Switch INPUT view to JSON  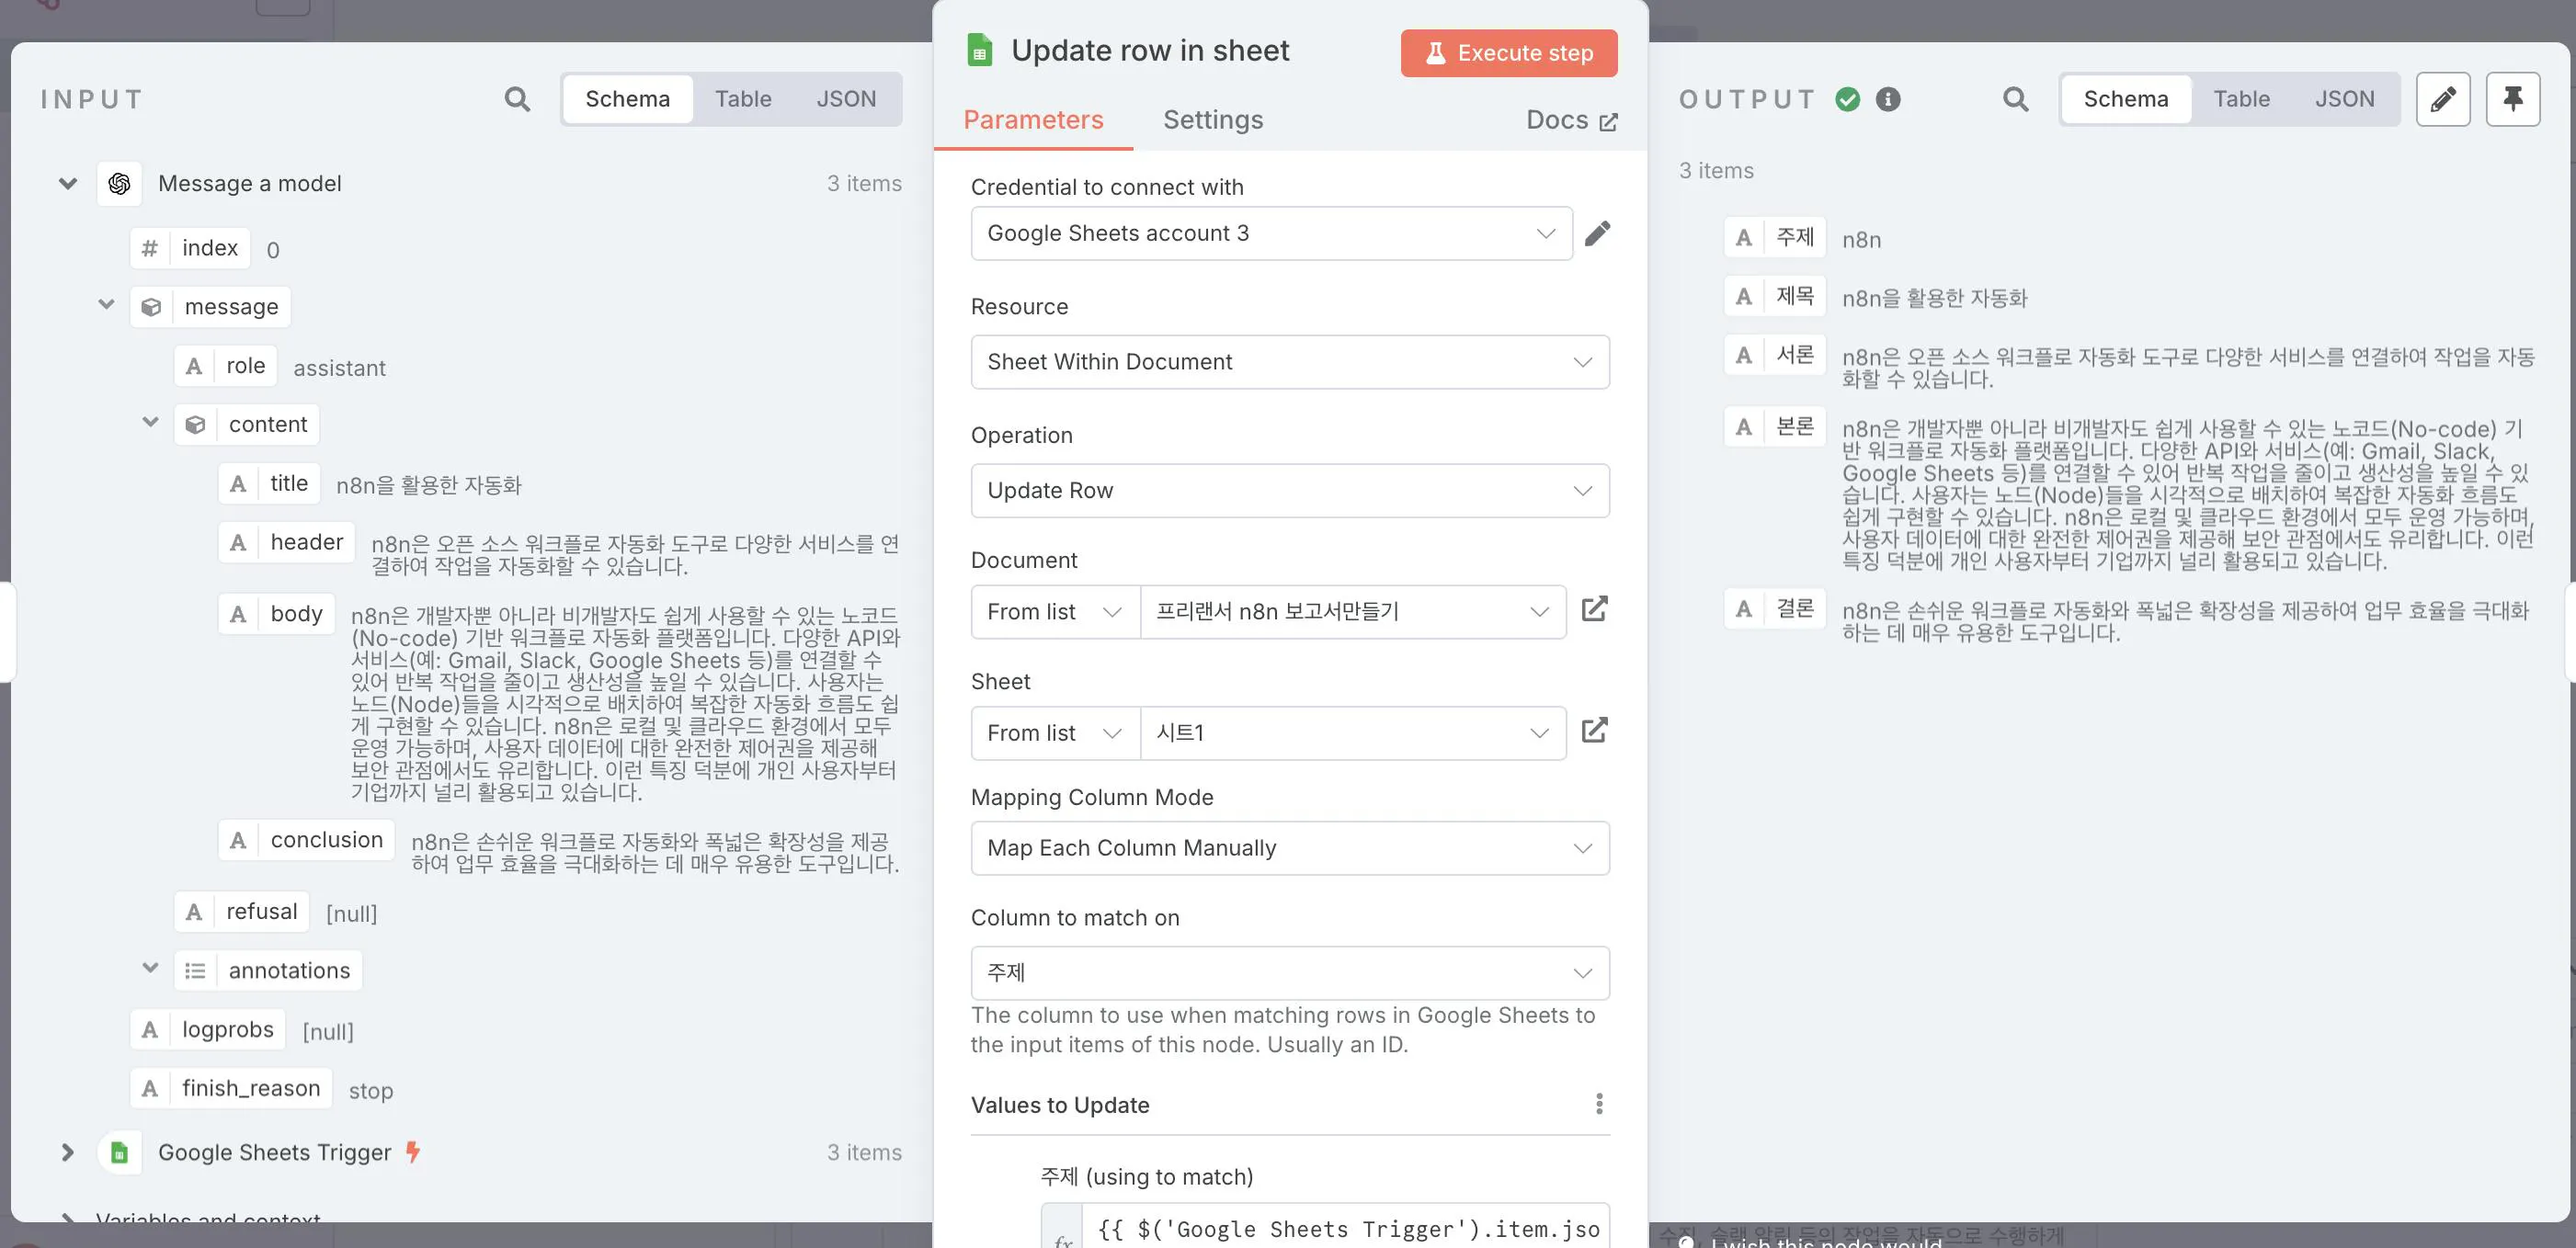[846, 99]
